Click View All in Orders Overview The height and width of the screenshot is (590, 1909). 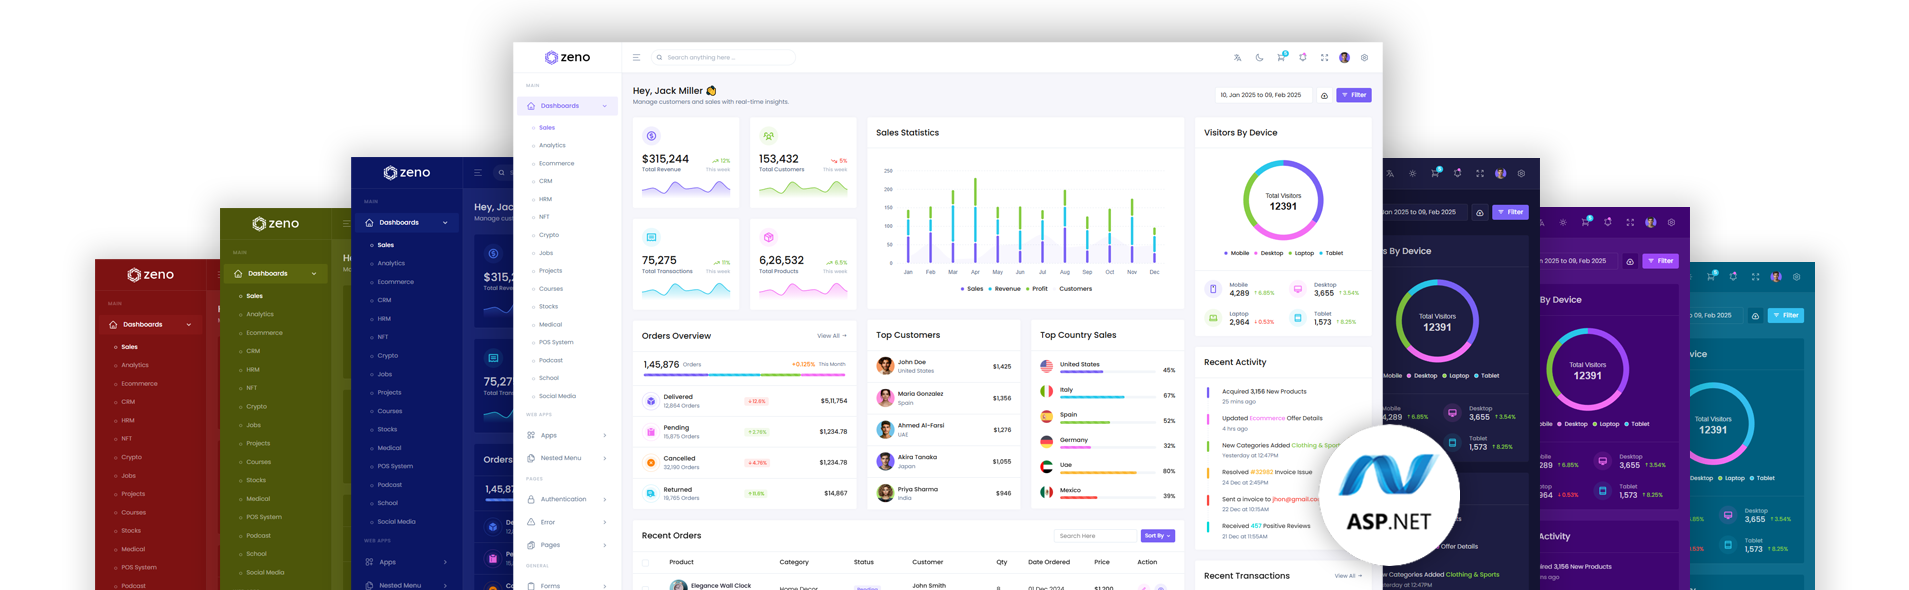point(831,336)
